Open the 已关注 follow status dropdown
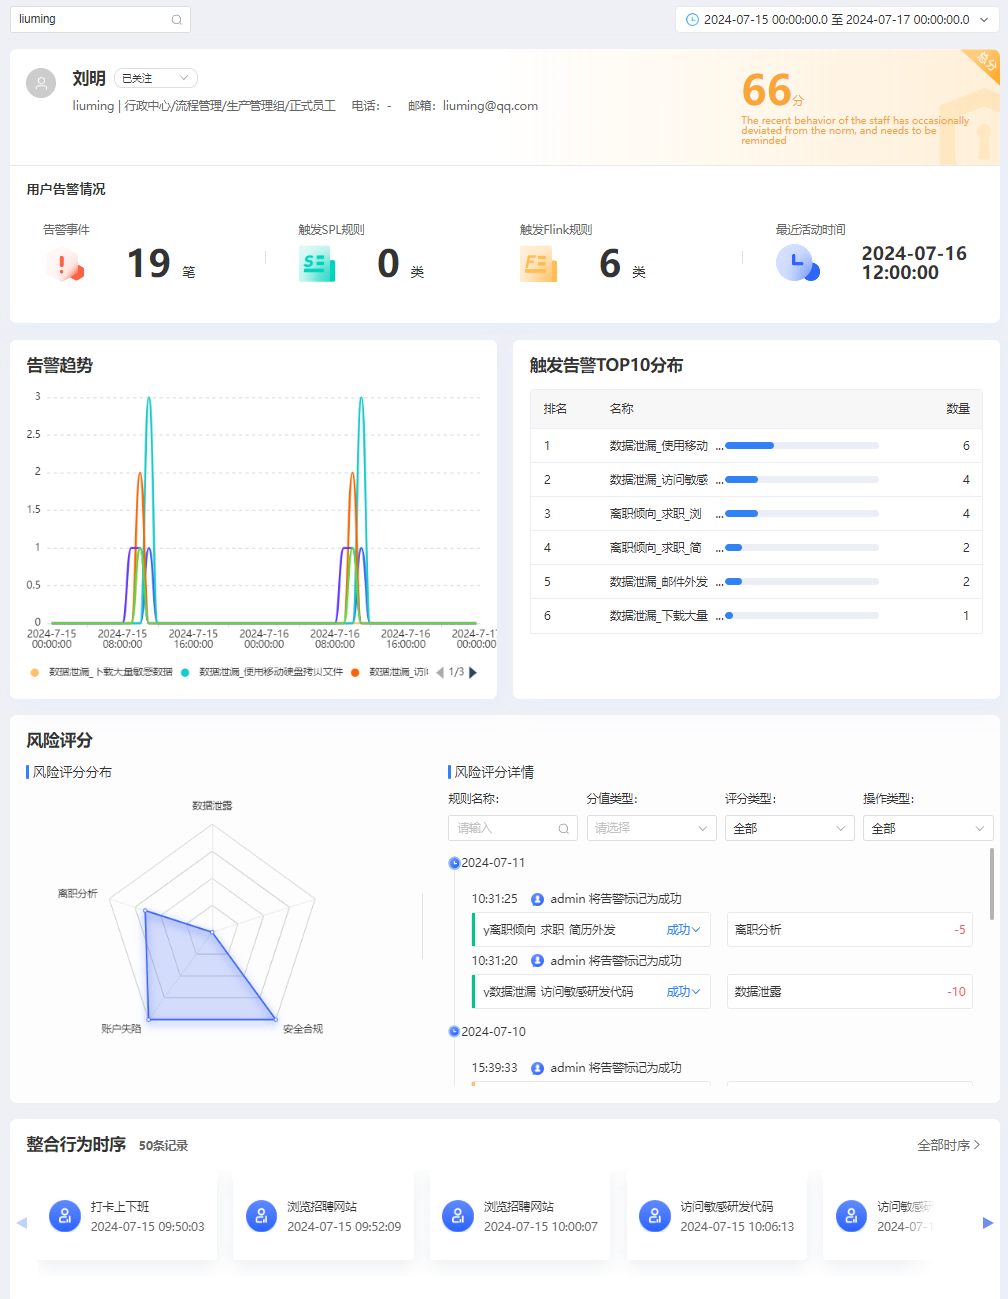This screenshot has width=1008, height=1299. [156, 78]
